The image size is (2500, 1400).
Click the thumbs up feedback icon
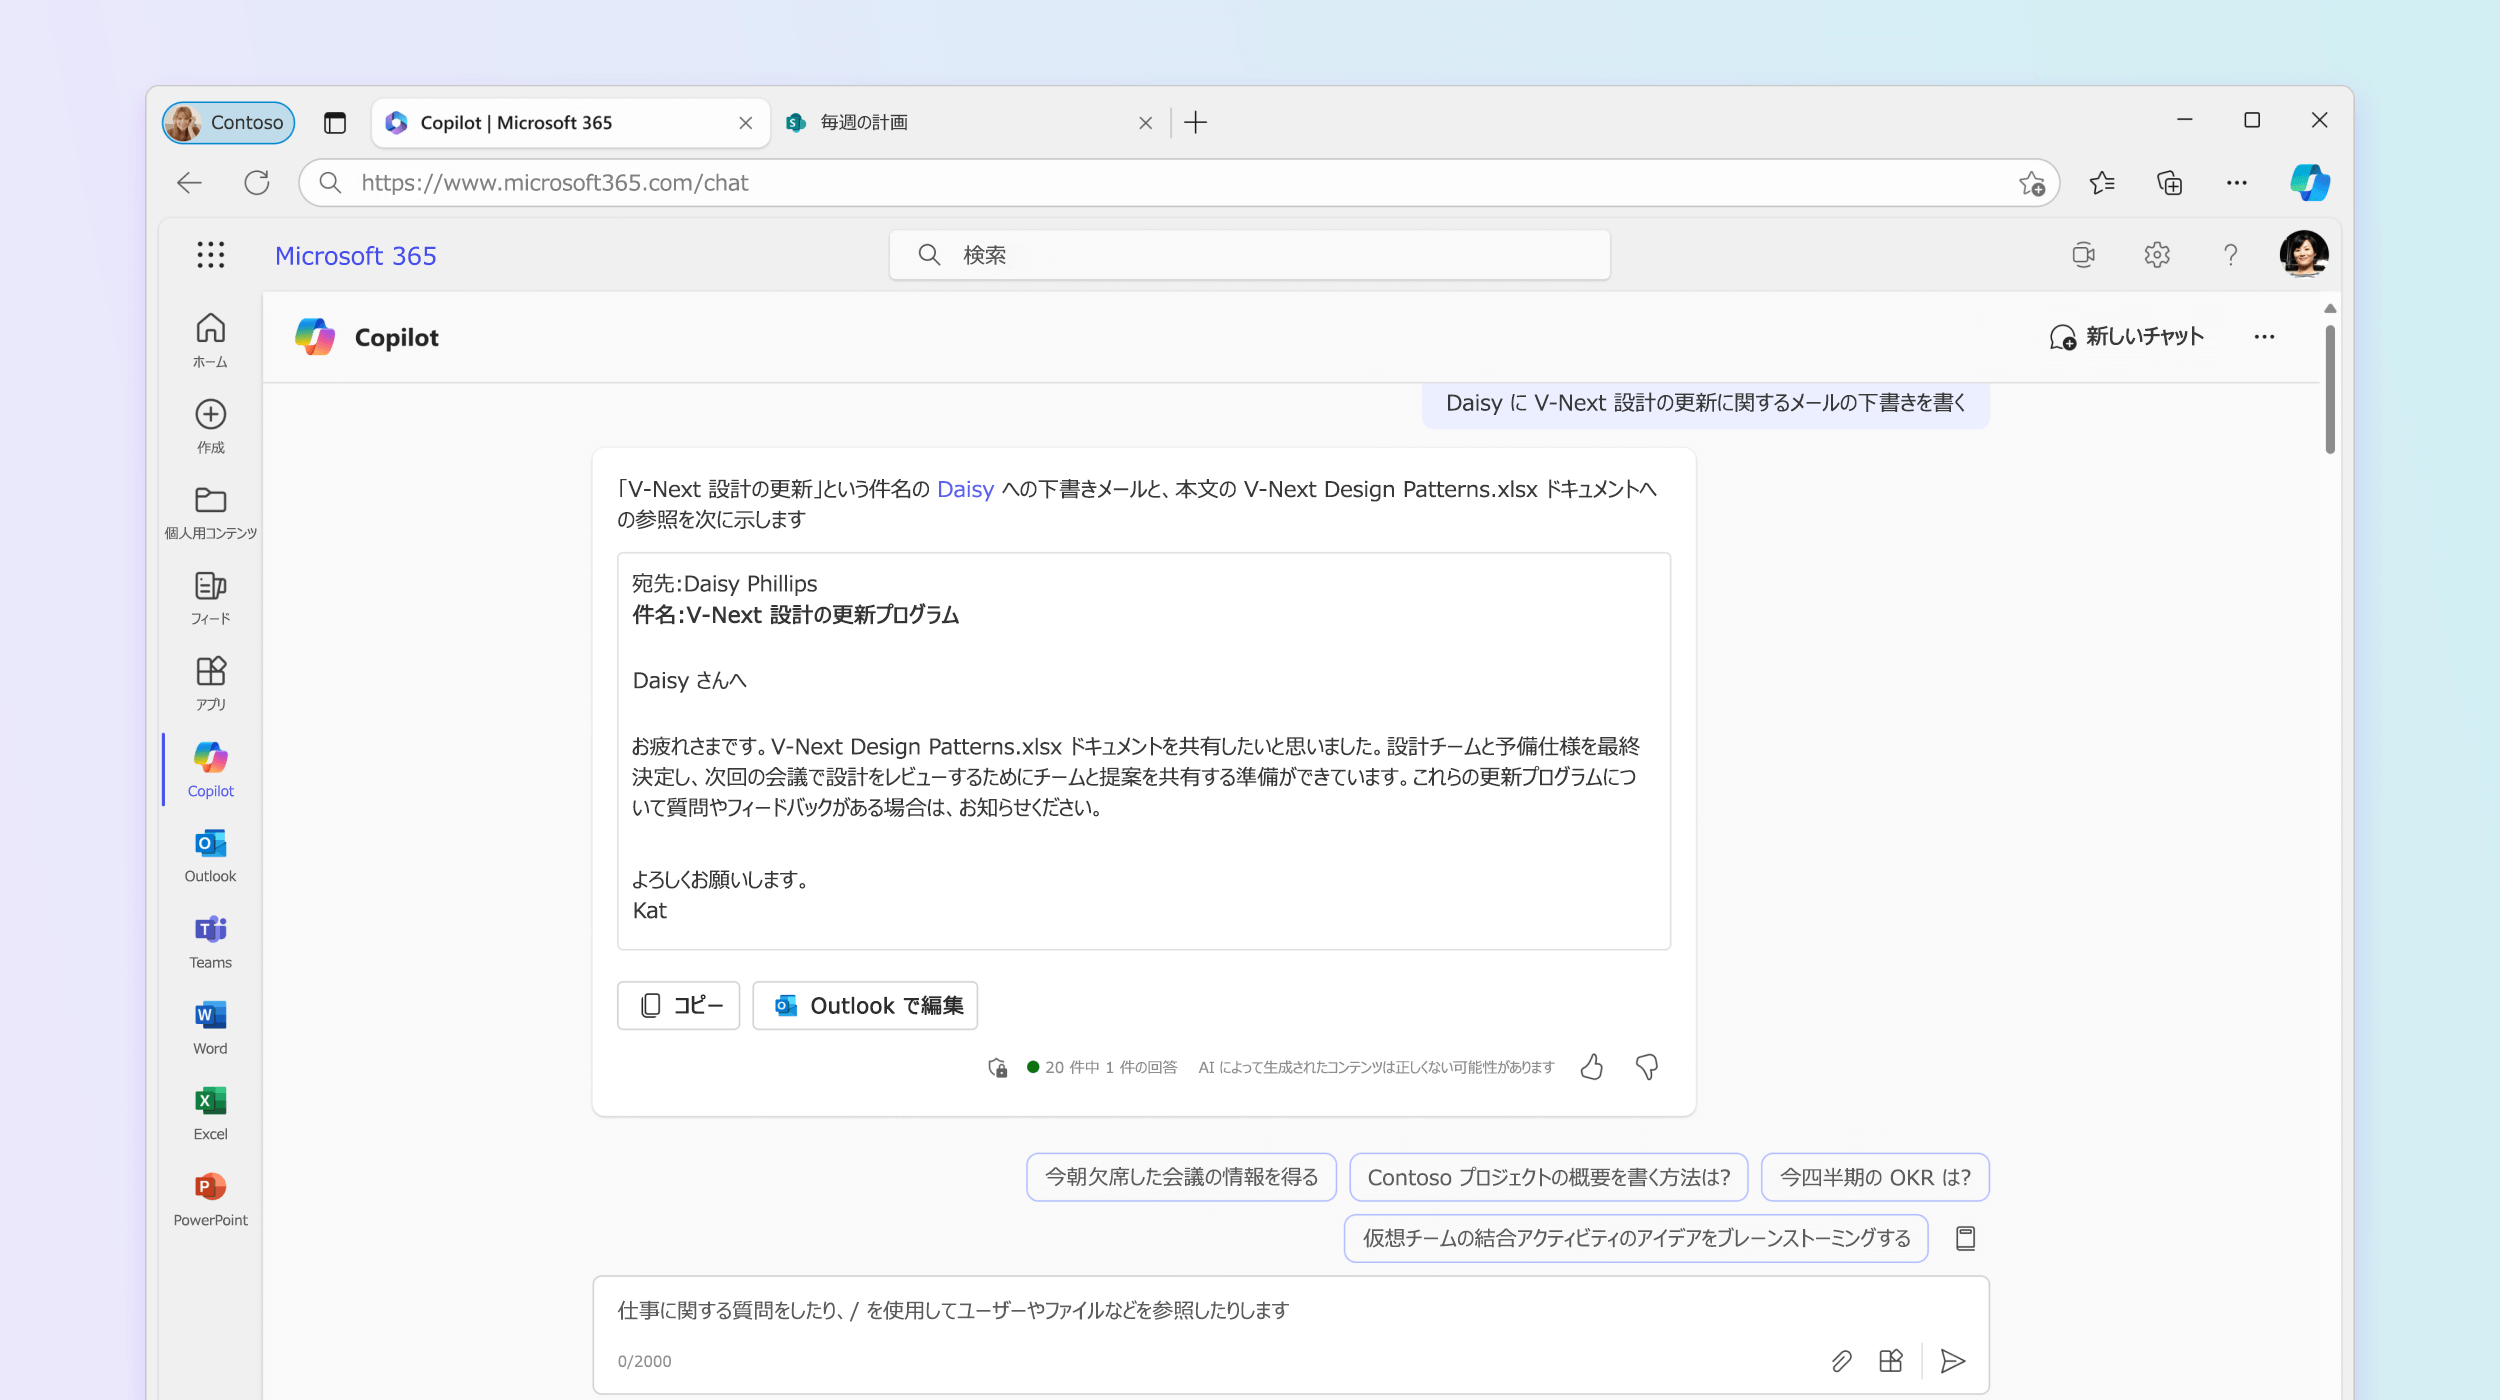pyautogui.click(x=1592, y=1067)
